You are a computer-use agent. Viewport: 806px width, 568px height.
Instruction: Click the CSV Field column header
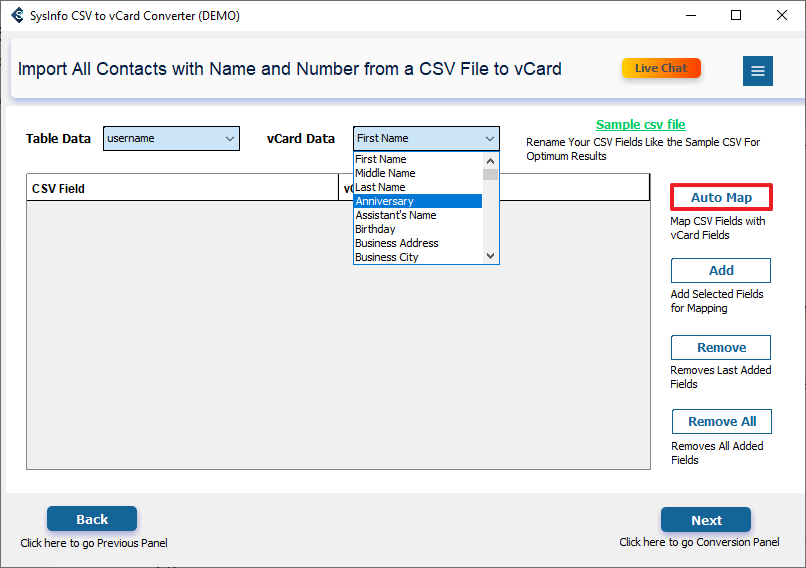(182, 188)
